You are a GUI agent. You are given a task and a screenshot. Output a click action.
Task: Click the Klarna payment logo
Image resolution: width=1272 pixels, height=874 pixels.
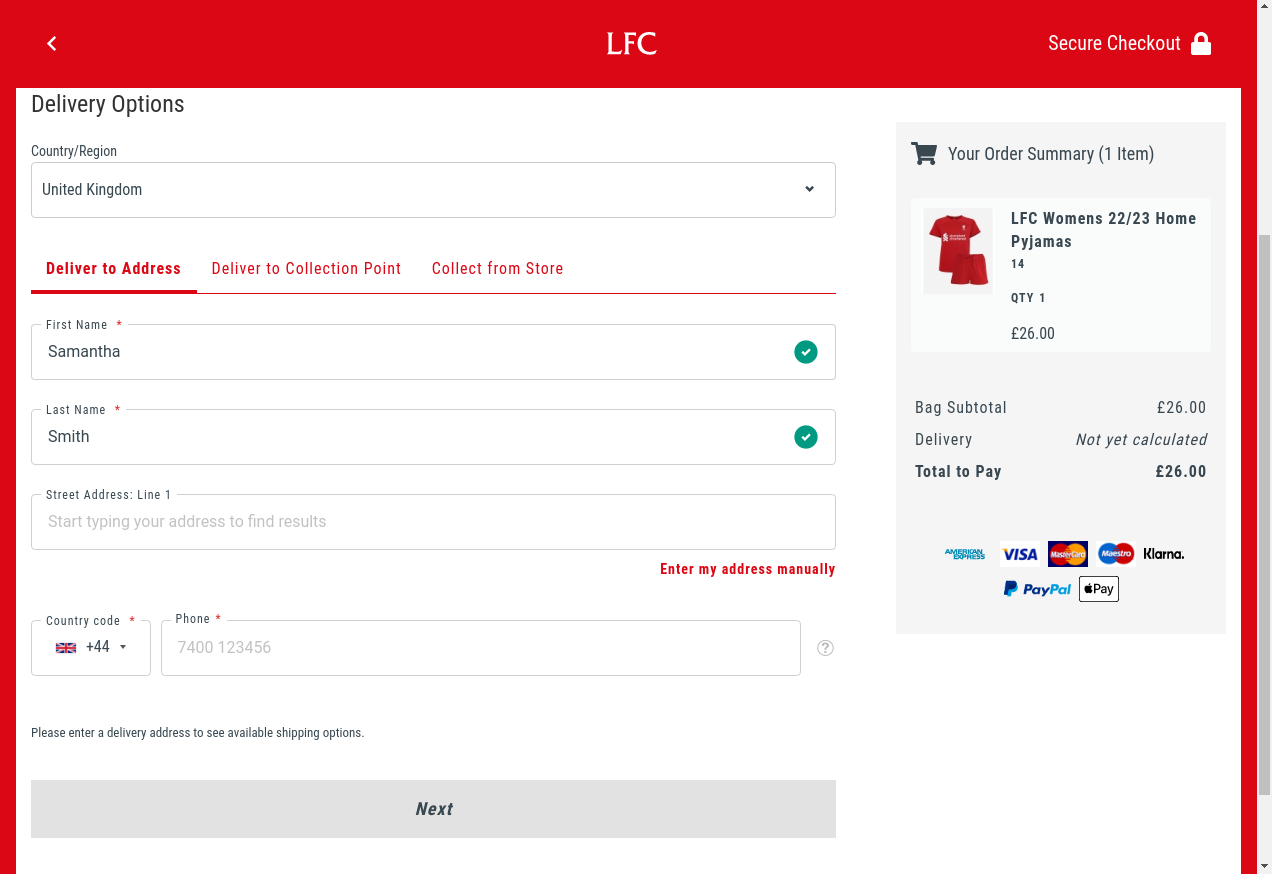(1163, 554)
